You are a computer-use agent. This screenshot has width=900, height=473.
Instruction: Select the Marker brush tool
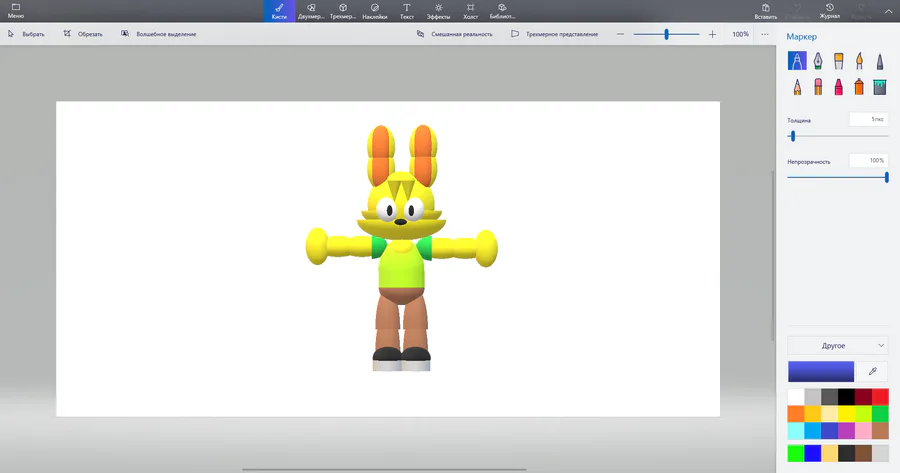pyautogui.click(x=797, y=61)
